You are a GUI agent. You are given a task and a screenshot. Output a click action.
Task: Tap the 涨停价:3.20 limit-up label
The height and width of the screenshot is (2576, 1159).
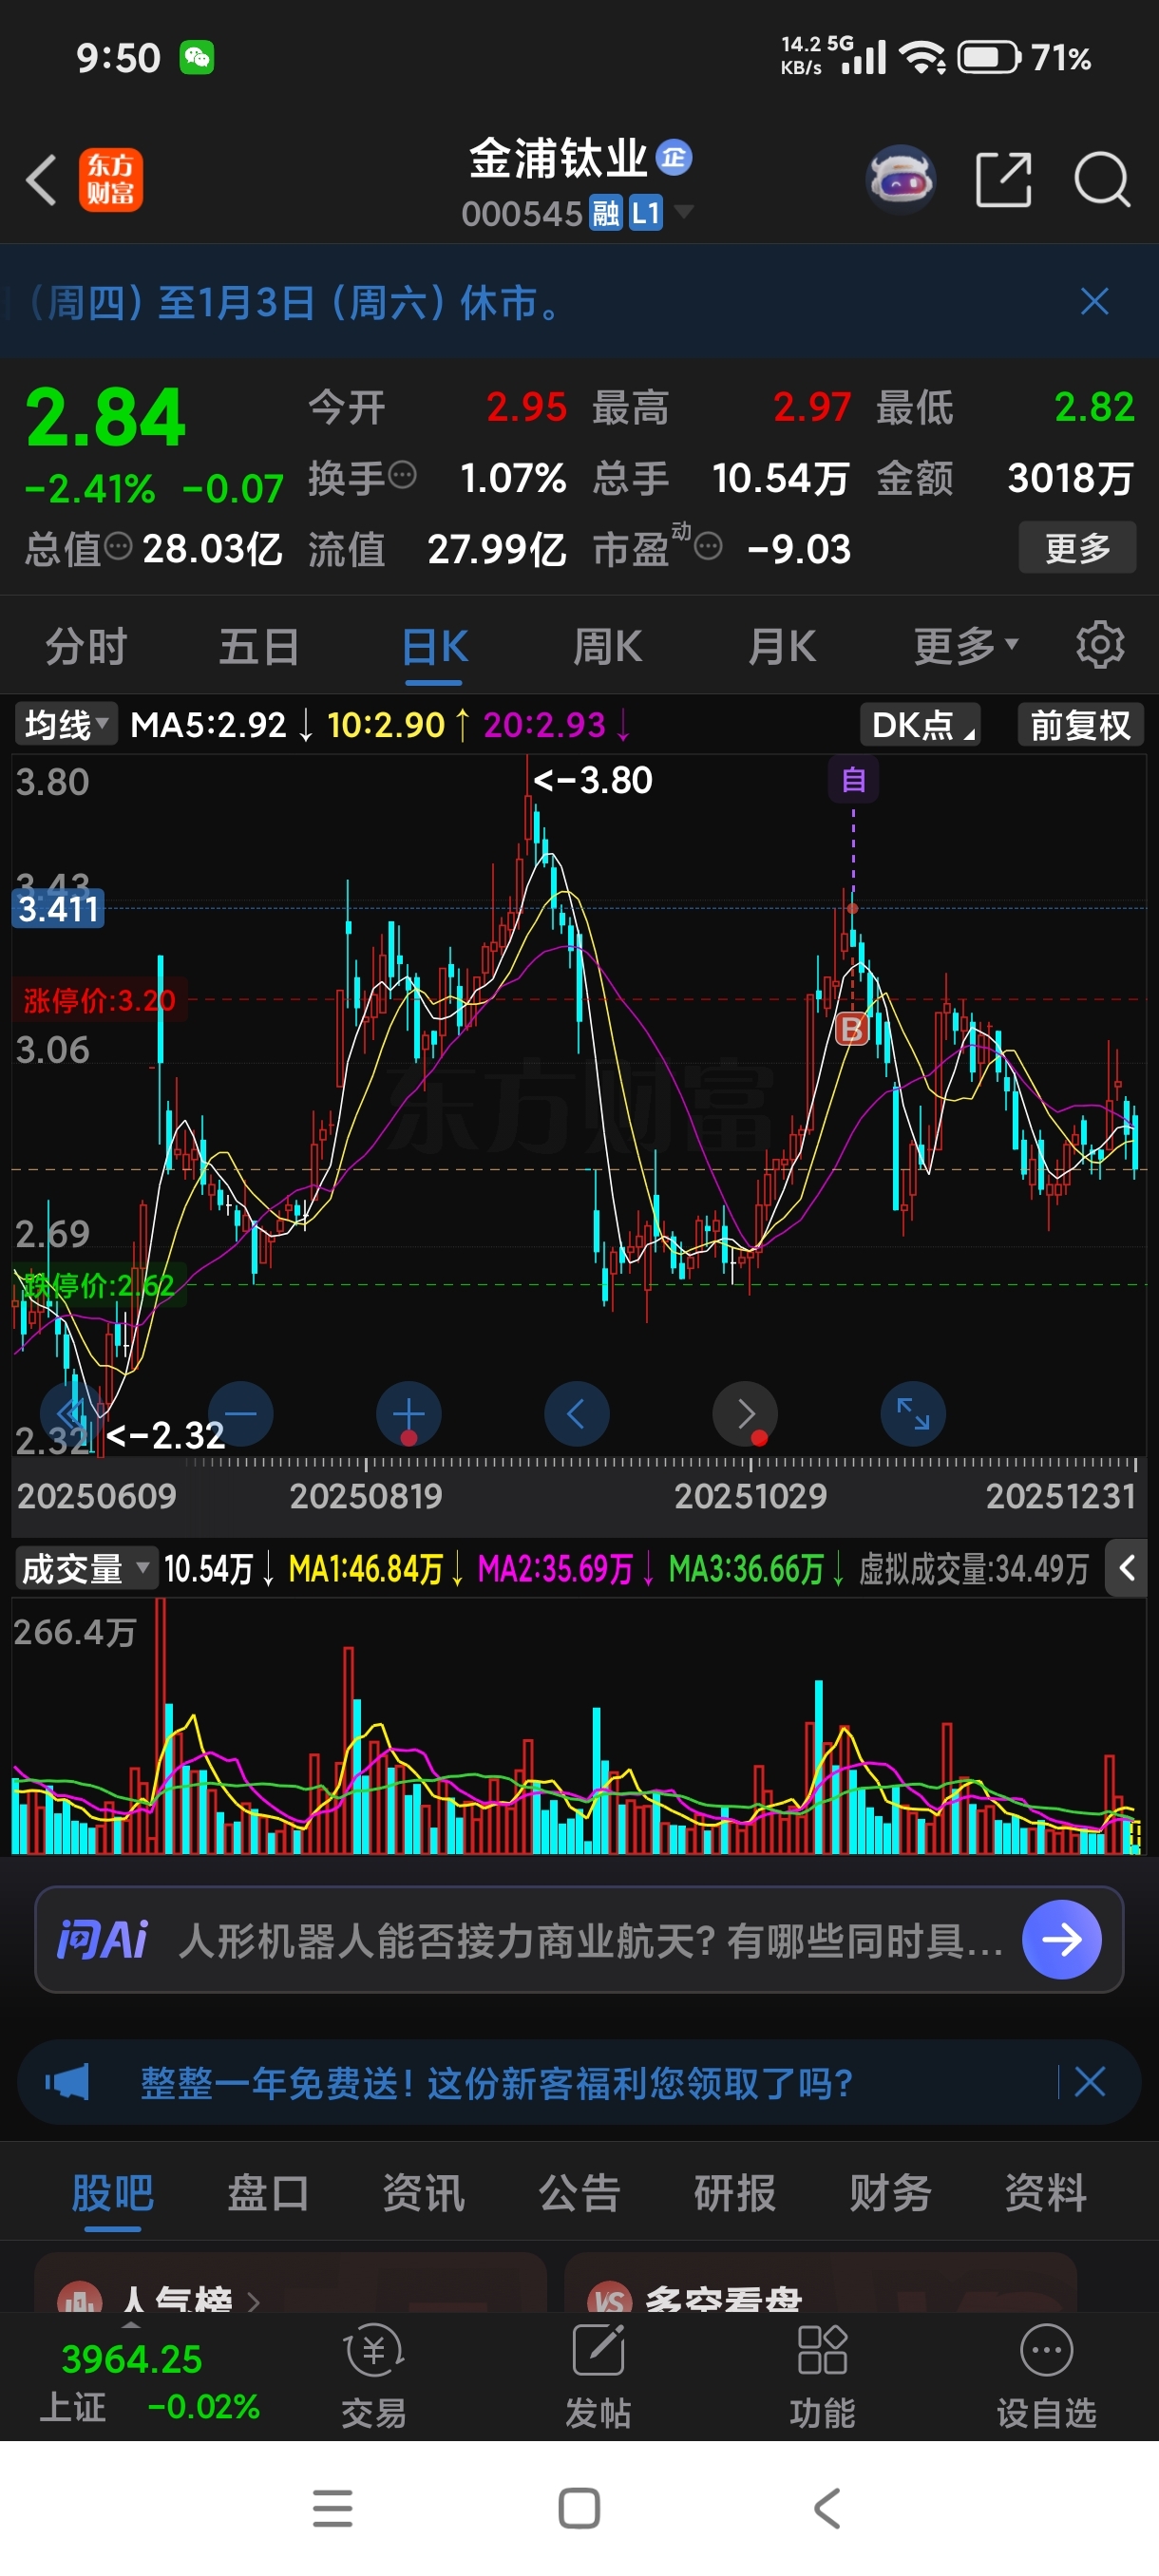[x=99, y=1000]
